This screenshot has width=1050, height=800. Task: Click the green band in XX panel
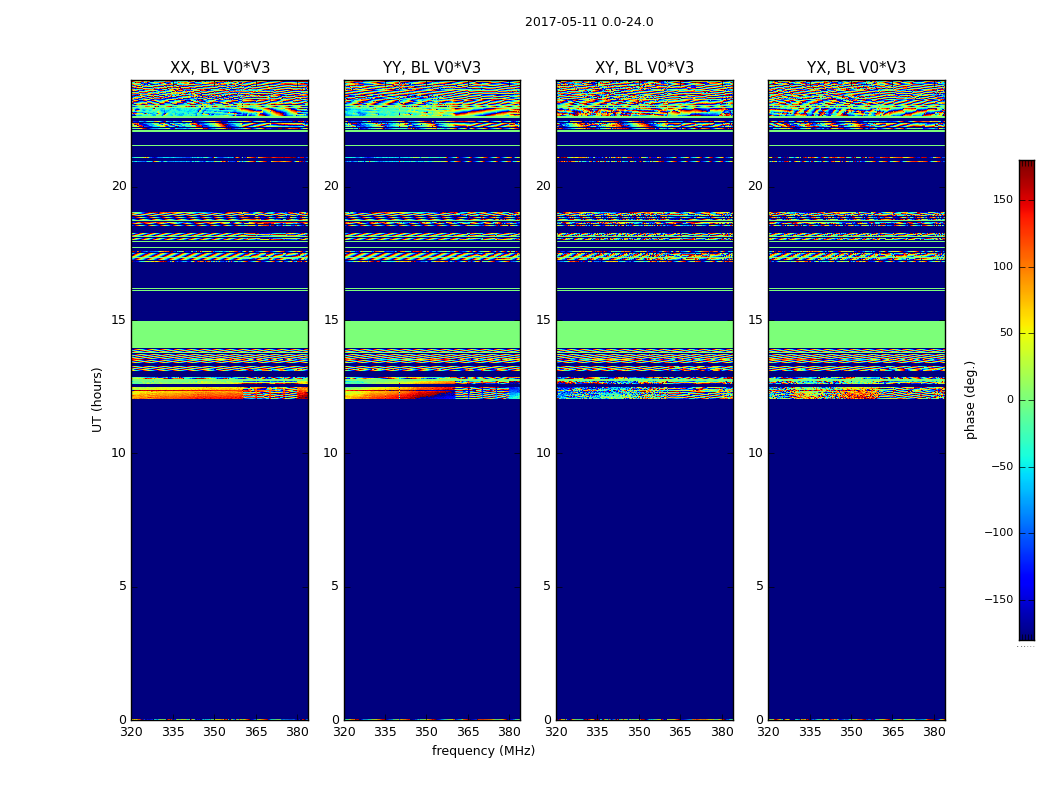click(219, 334)
